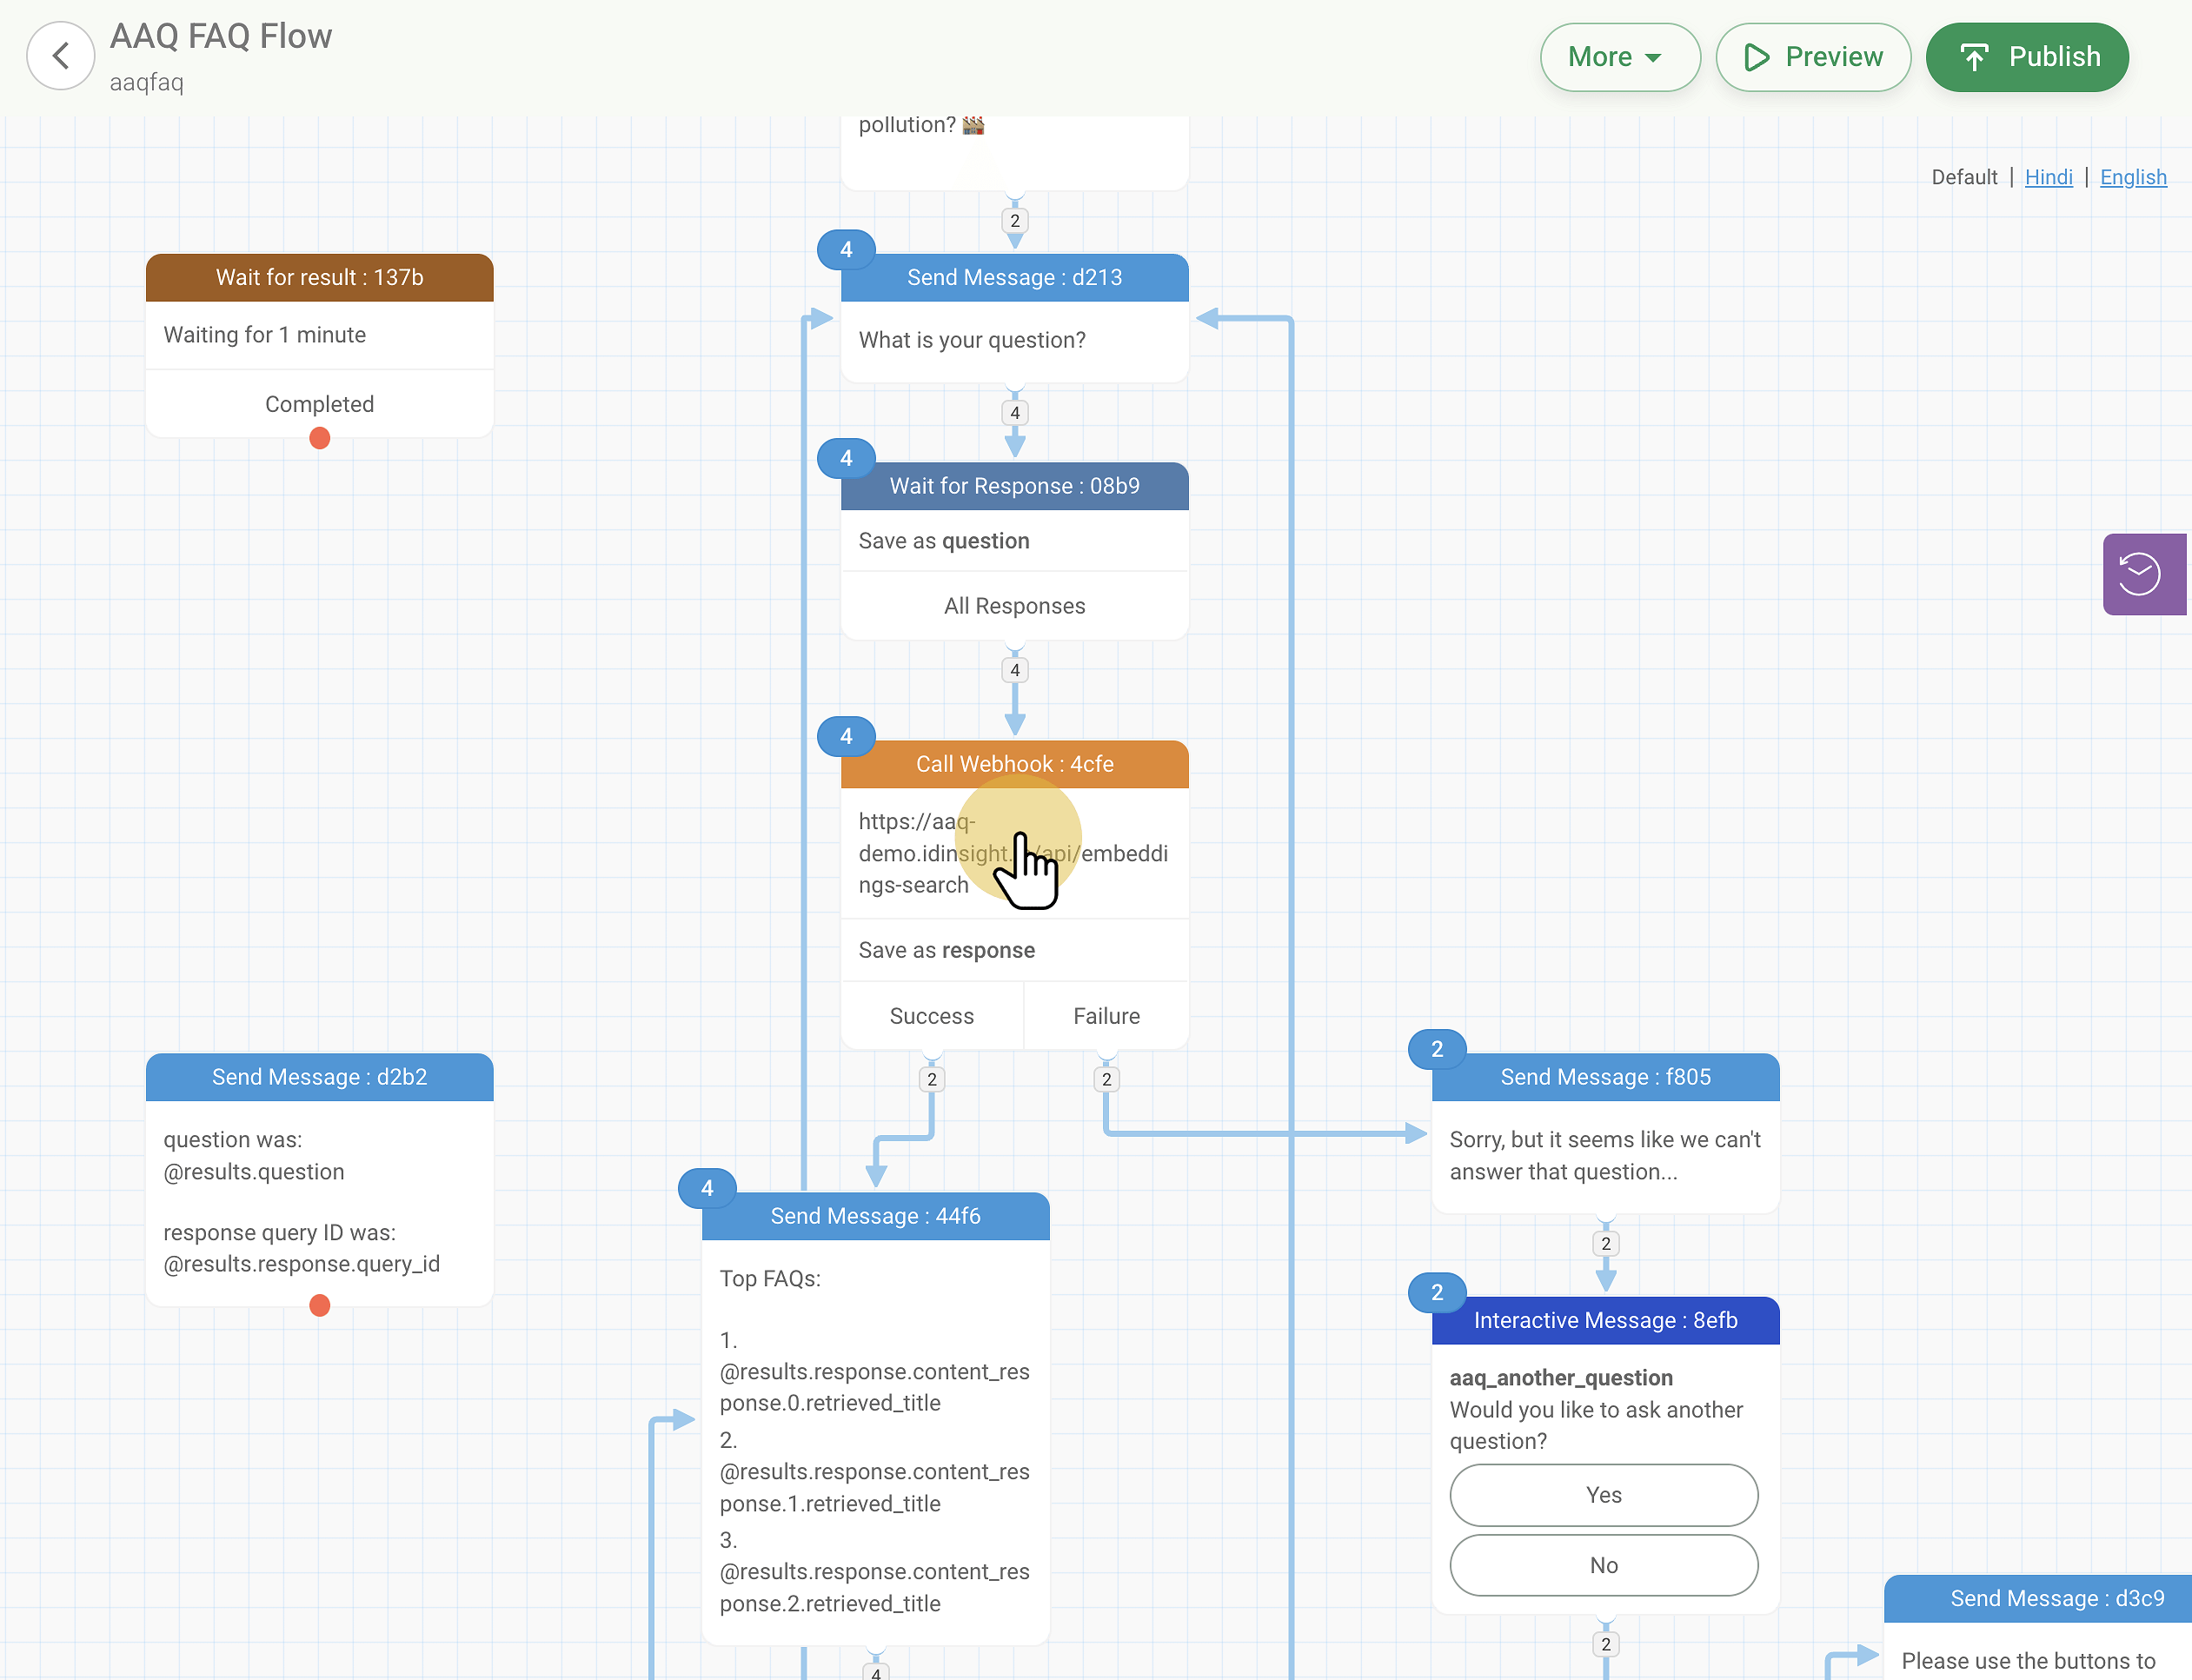Click '@results.response.query_id' text in d2b2

pos(302,1264)
